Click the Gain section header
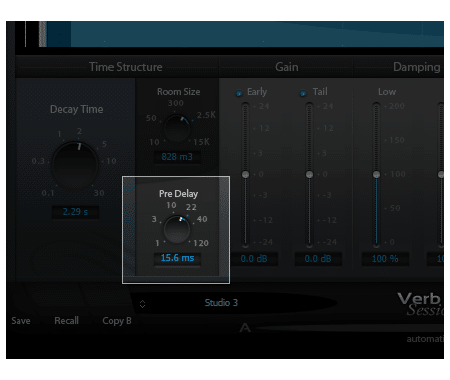Screen dimensions: 450x380 tap(287, 67)
